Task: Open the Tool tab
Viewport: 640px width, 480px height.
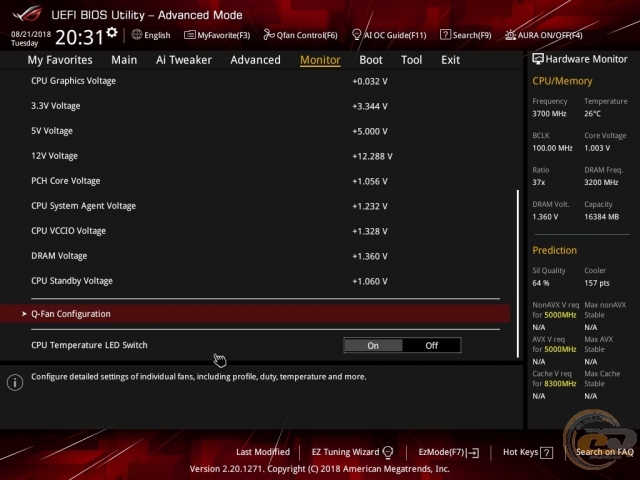Action: [411, 60]
